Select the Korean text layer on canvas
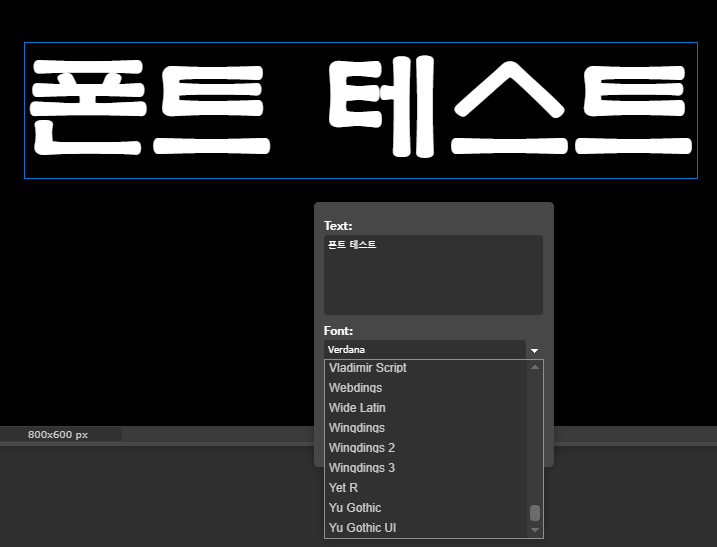This screenshot has width=717, height=547. point(361,110)
